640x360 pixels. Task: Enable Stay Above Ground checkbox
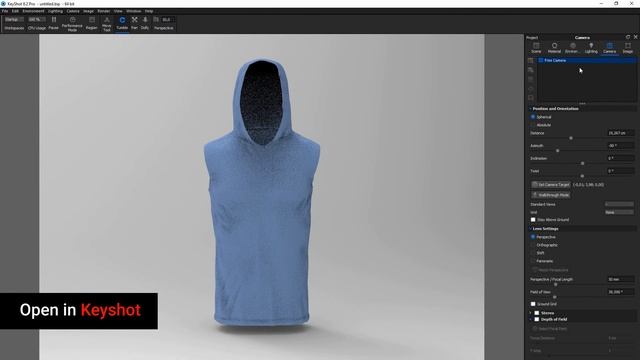(533, 220)
